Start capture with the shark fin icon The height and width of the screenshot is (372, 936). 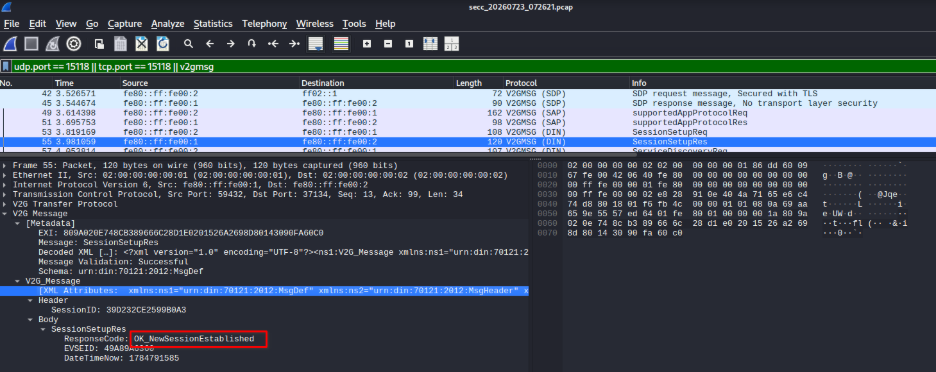coord(10,44)
